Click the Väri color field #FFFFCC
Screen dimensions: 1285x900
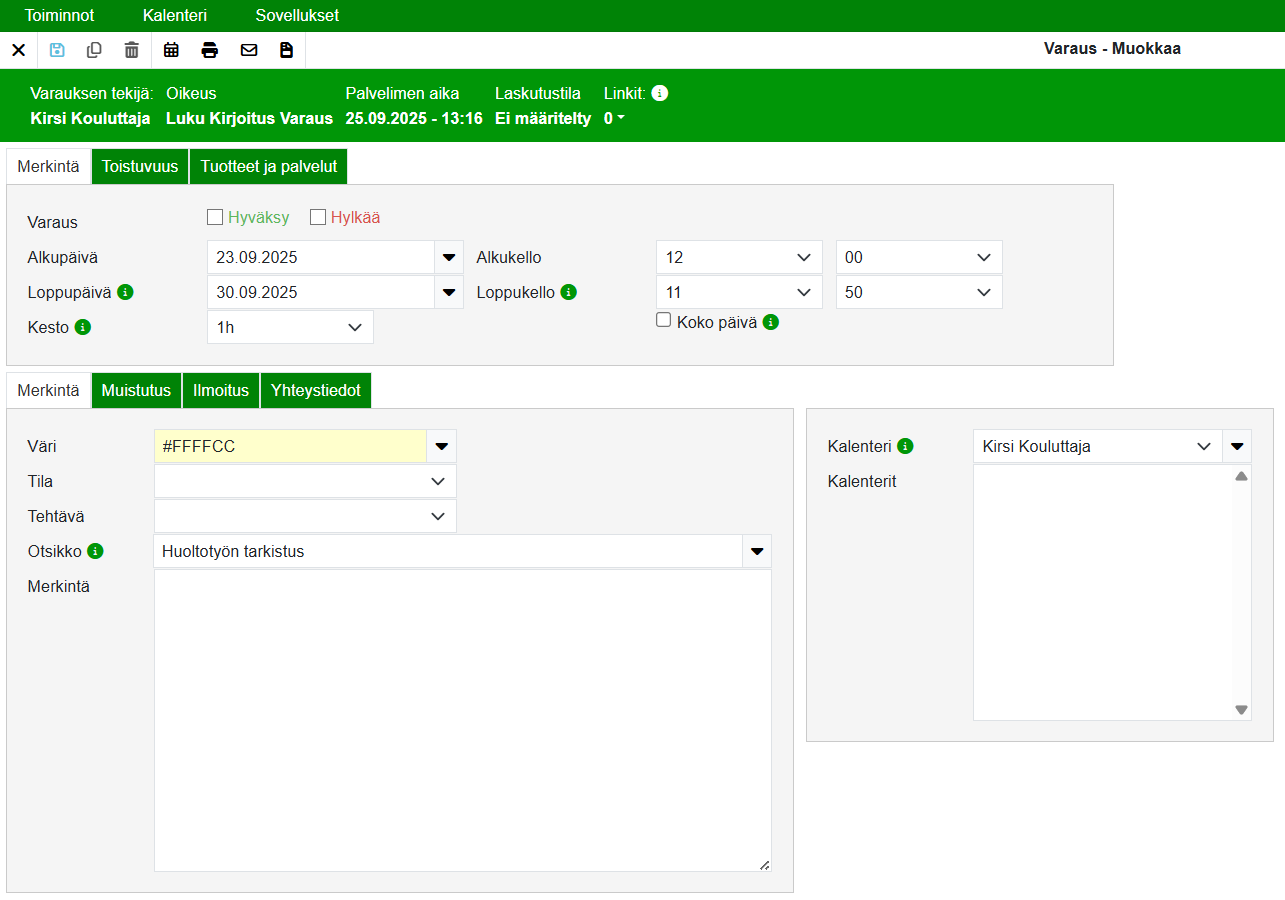coord(290,446)
